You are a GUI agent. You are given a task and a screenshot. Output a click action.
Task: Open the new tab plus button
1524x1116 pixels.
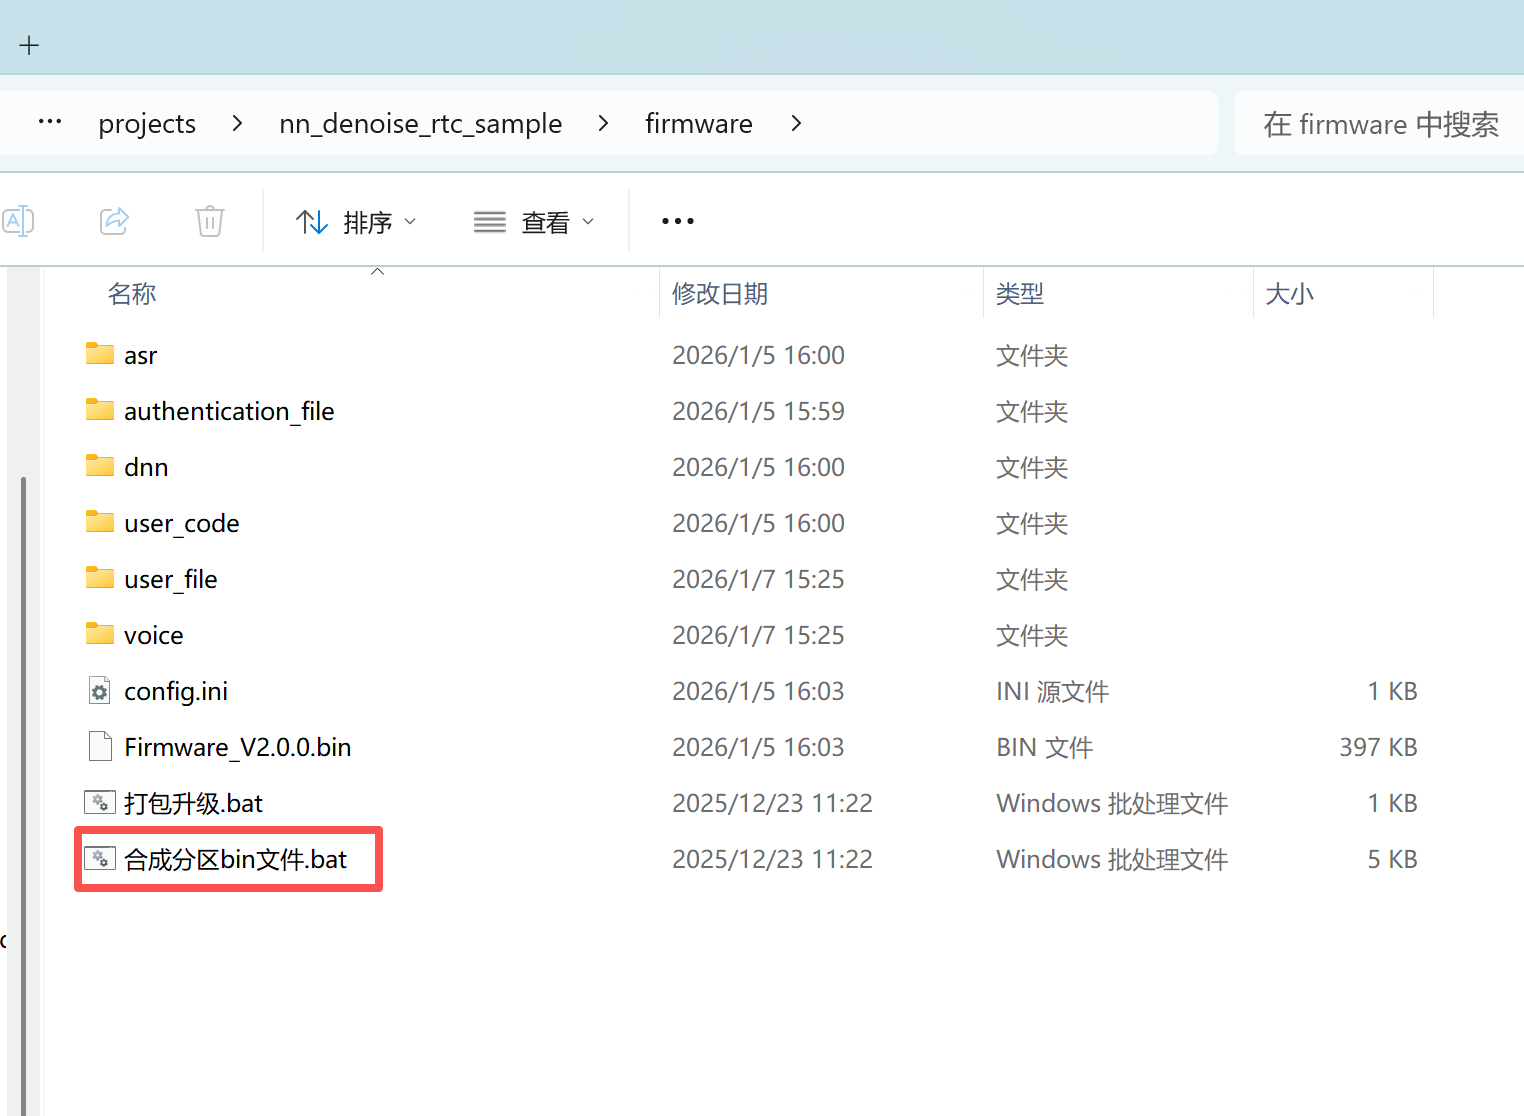[29, 45]
